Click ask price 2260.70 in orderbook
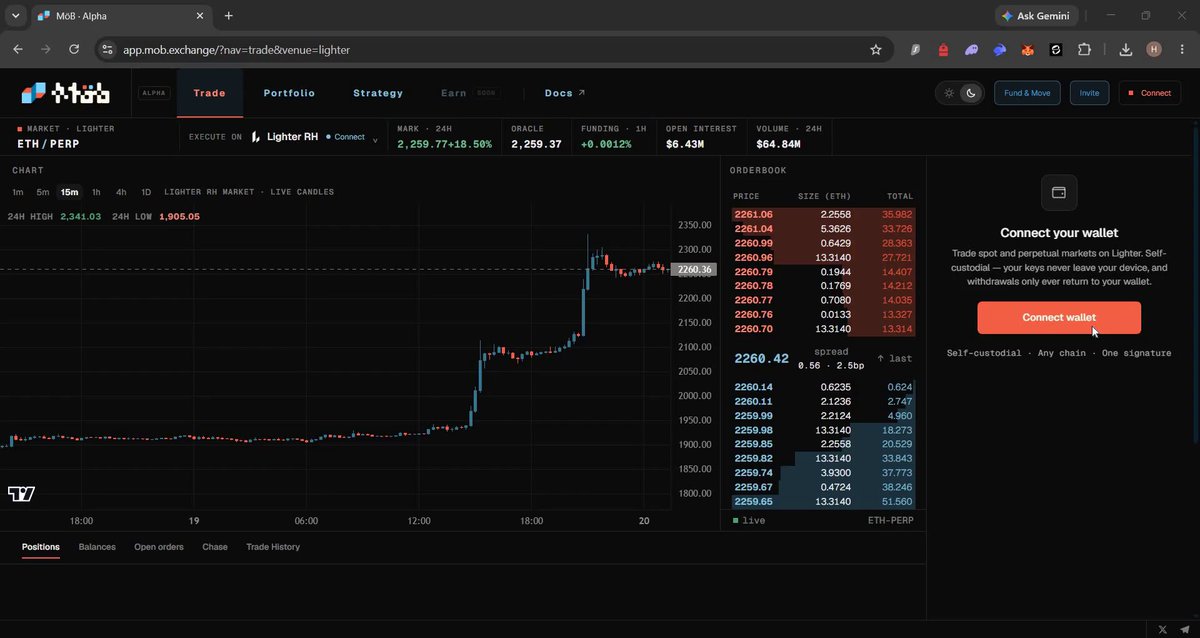The width and height of the screenshot is (1200, 638). tap(753, 329)
